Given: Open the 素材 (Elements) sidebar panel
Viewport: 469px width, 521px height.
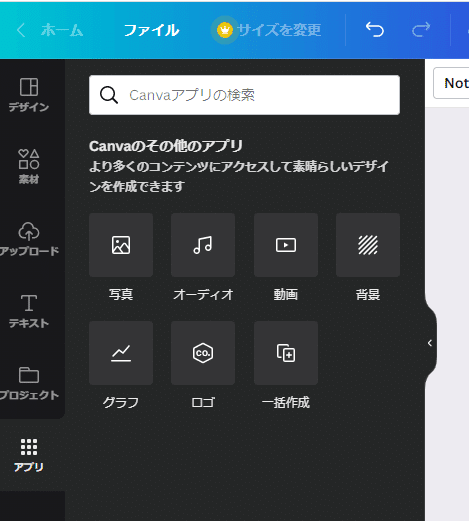Looking at the screenshot, I should click(x=29, y=167).
